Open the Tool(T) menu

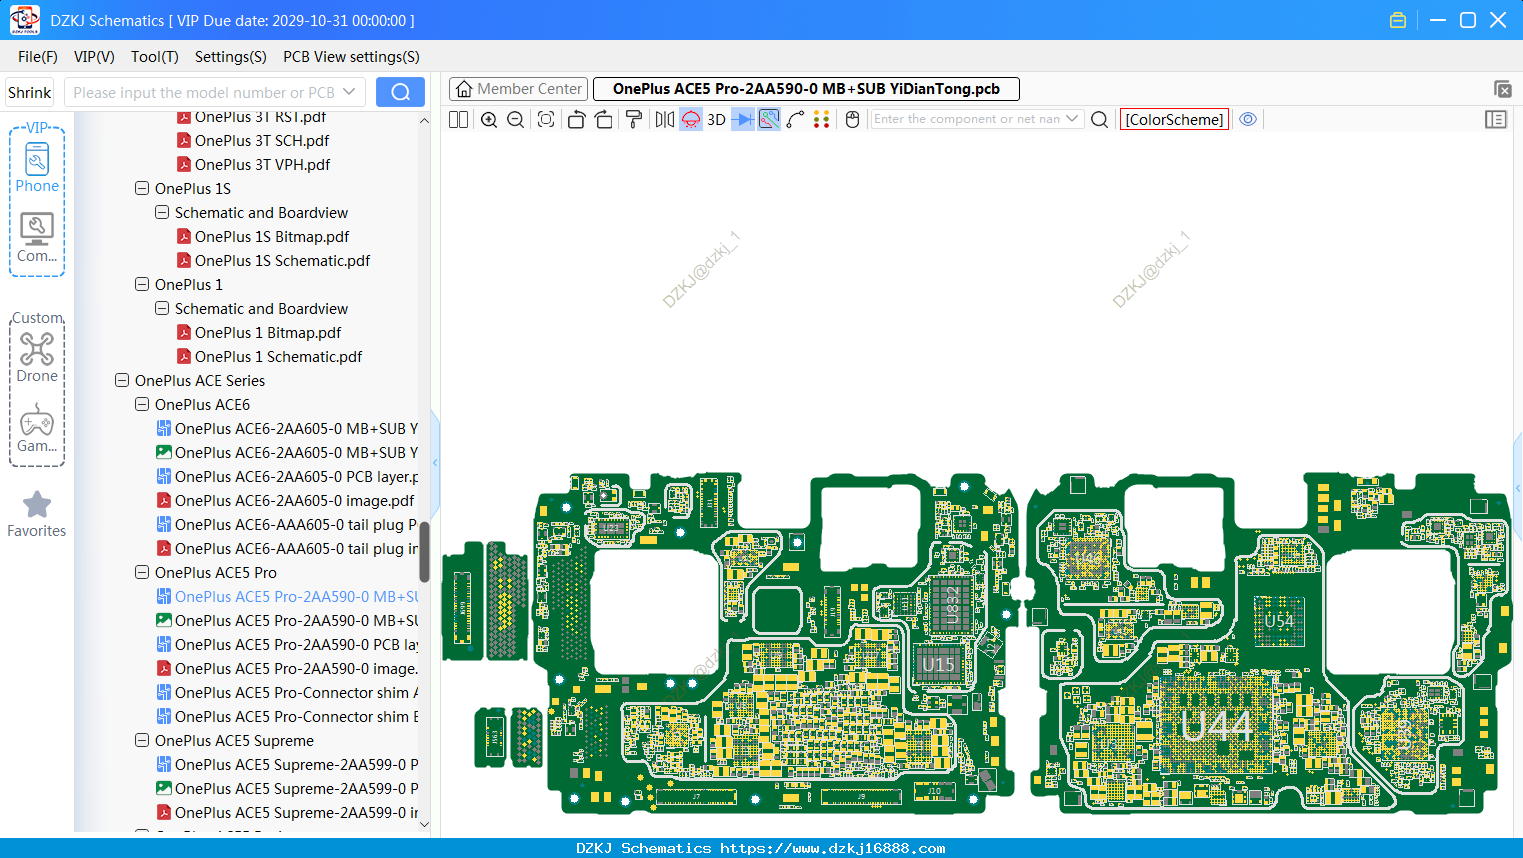pos(155,57)
